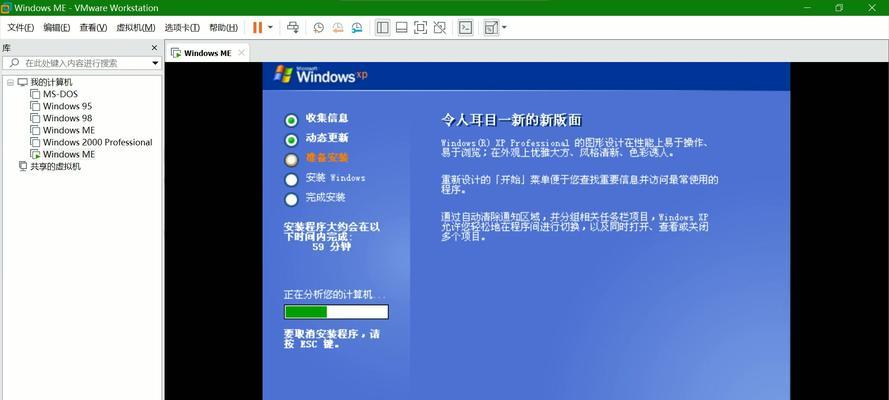The width and height of the screenshot is (889, 400).
Task: Open the console view icon
Action: (x=465, y=27)
